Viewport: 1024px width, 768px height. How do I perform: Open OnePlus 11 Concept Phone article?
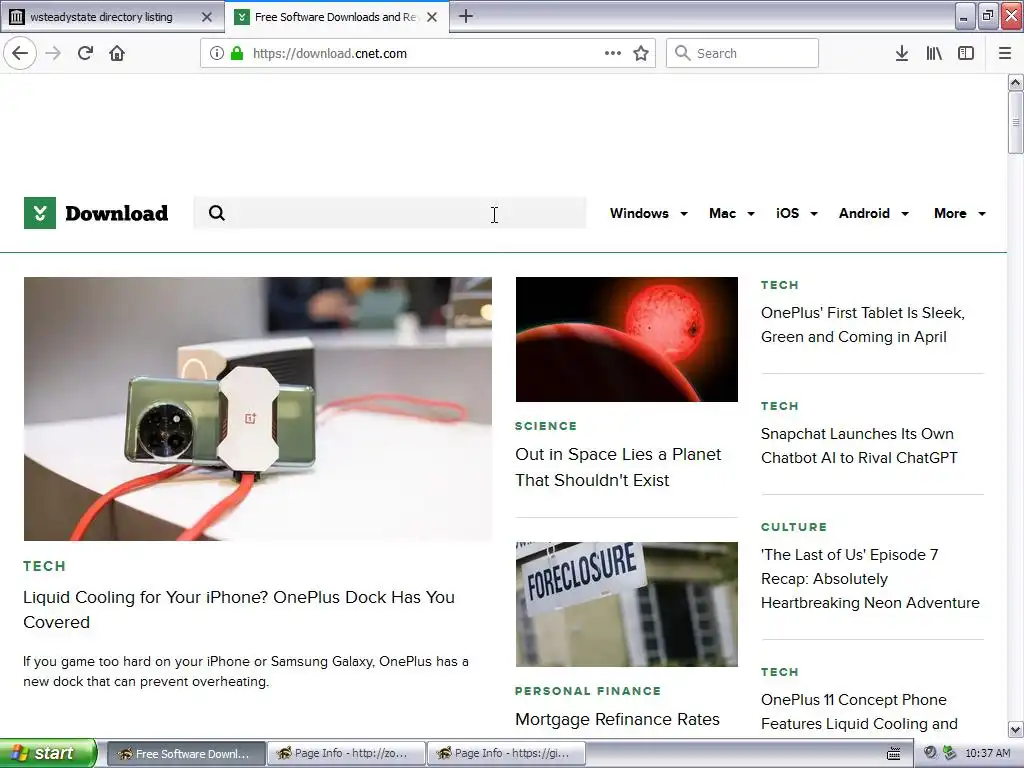click(859, 711)
